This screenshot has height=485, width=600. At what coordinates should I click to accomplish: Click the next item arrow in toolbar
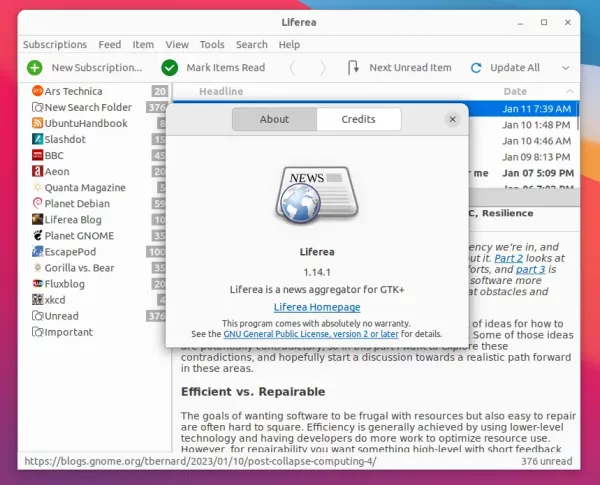pyautogui.click(x=323, y=68)
